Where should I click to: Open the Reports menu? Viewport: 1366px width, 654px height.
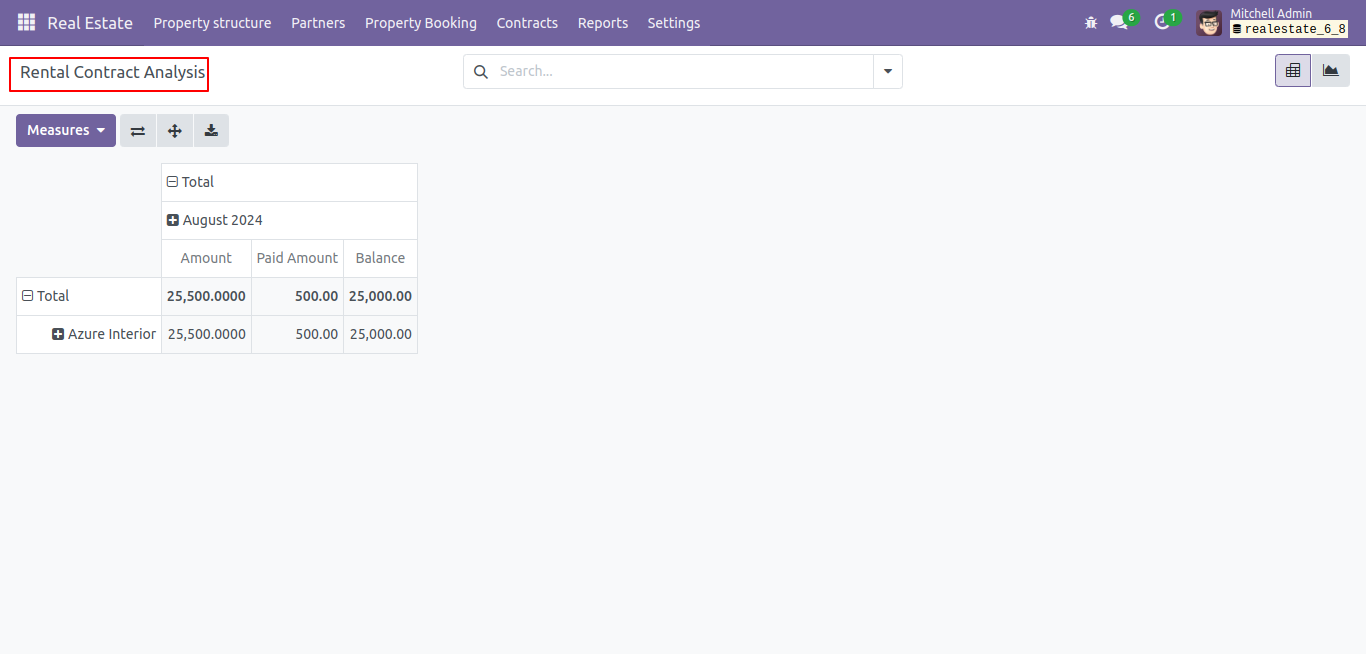[603, 22]
